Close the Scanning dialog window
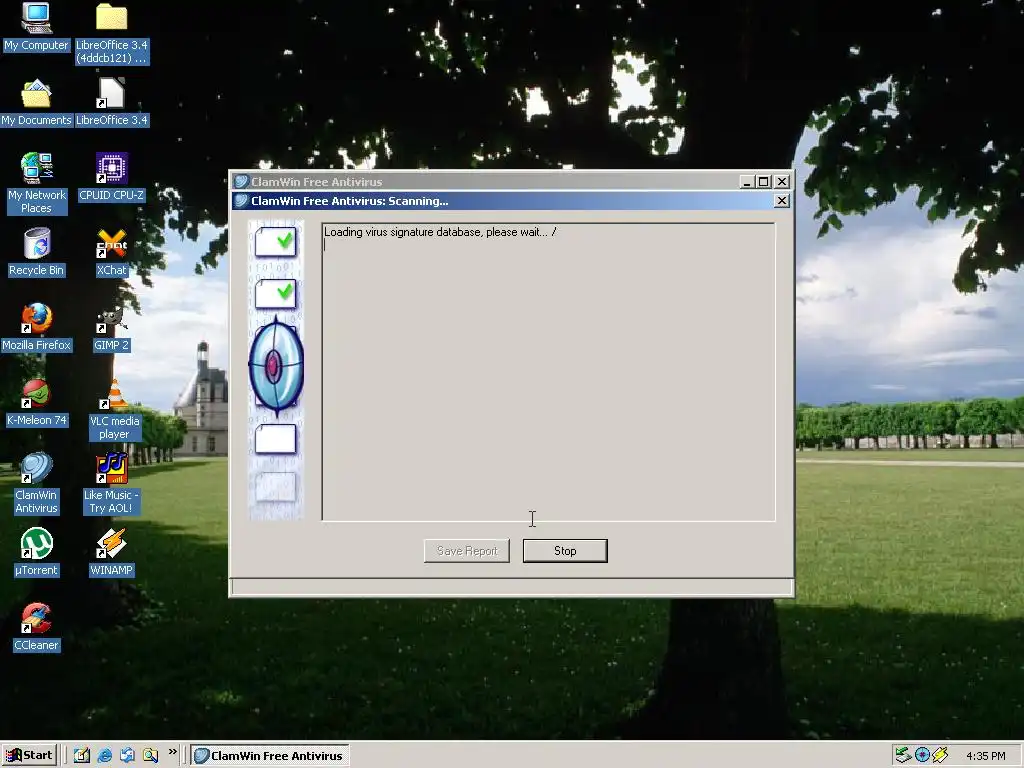Image resolution: width=1024 pixels, height=768 pixels. pos(781,200)
